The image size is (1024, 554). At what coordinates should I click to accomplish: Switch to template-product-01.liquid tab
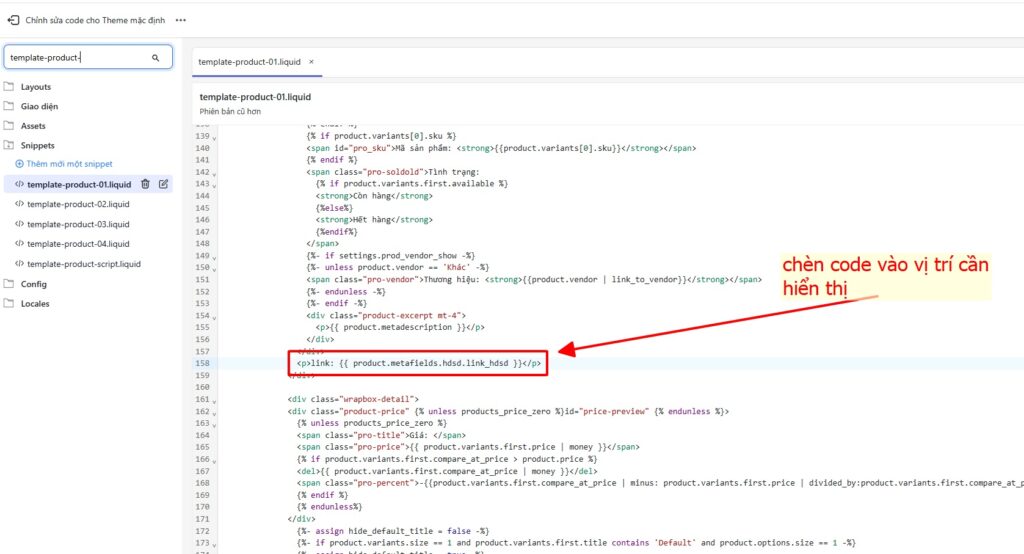[x=249, y=62]
